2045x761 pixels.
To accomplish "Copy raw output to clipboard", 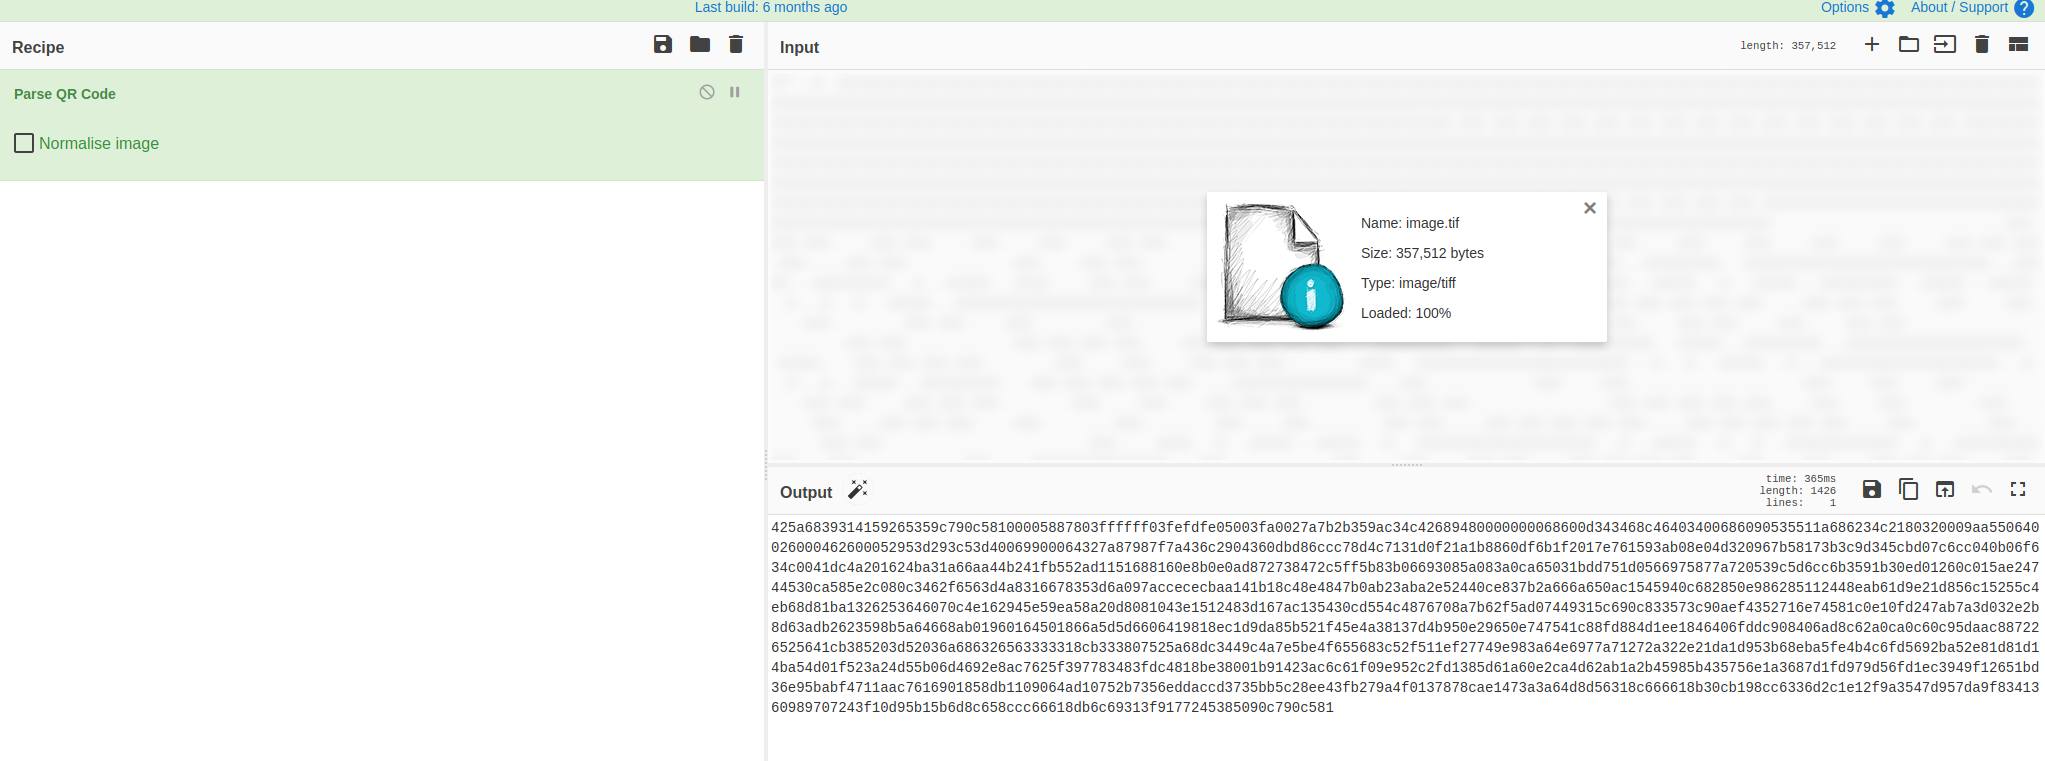I will [1908, 489].
